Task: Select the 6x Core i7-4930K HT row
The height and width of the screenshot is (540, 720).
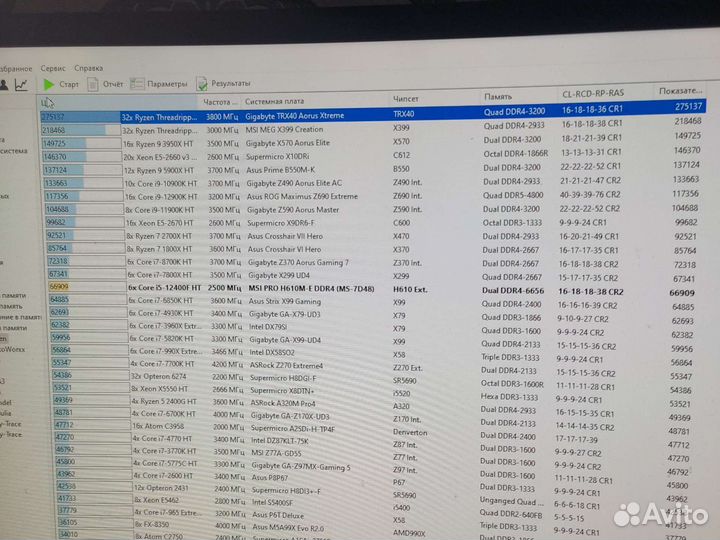Action: pyautogui.click(x=373, y=315)
